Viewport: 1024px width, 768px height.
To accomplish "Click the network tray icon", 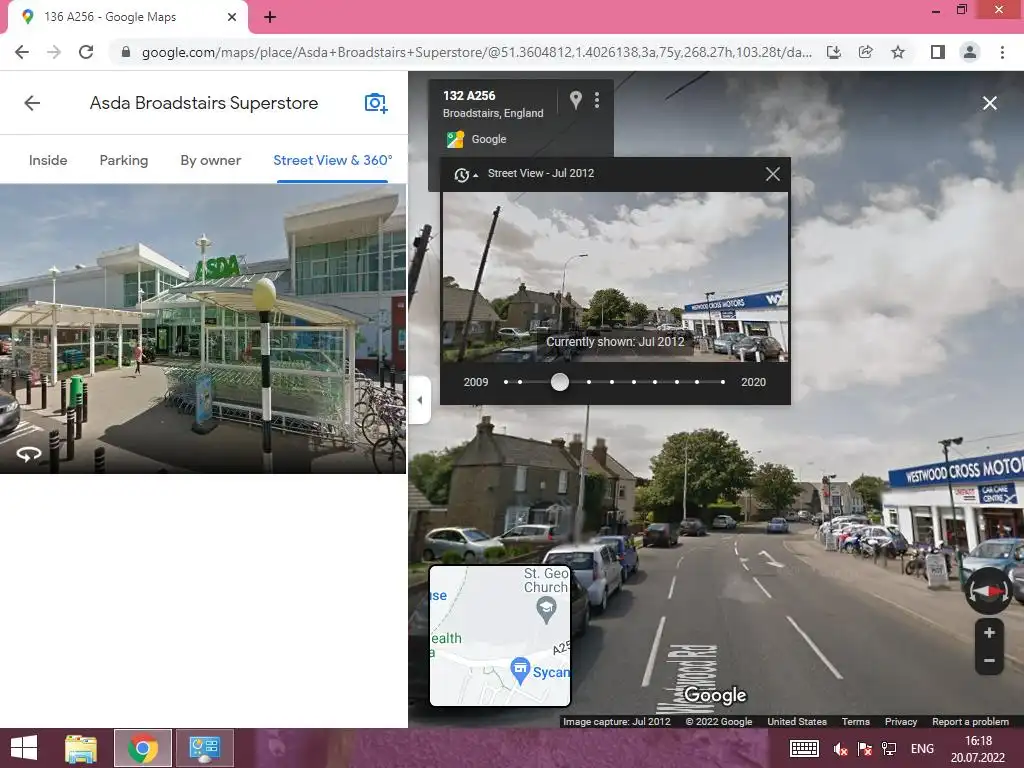I will point(889,749).
